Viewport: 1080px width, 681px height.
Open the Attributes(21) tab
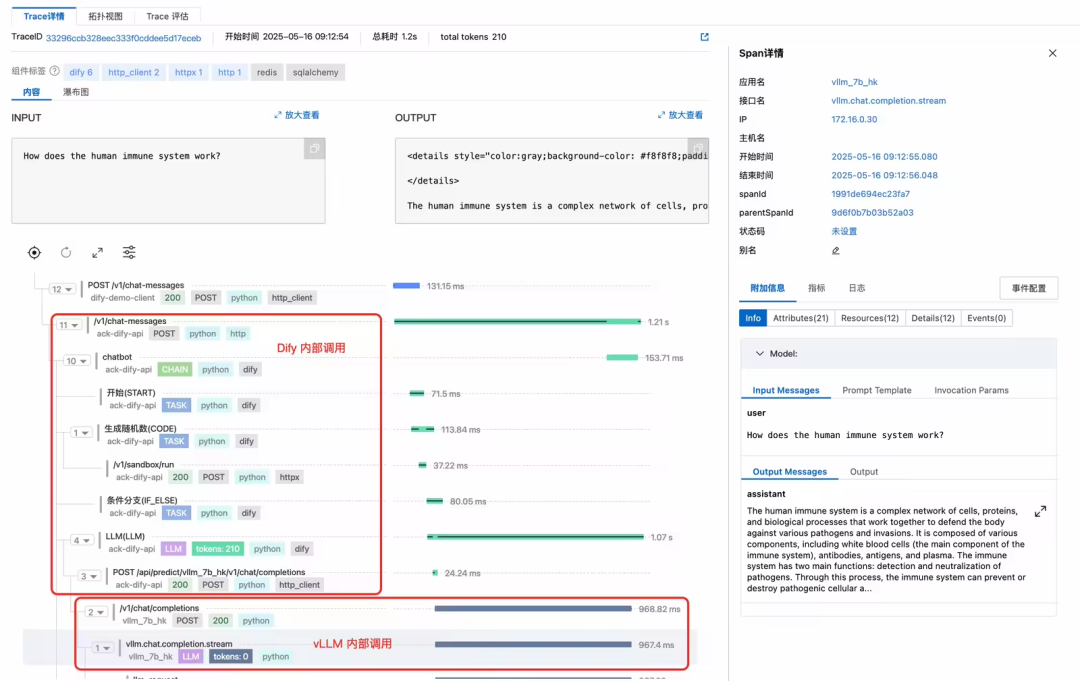(800, 318)
